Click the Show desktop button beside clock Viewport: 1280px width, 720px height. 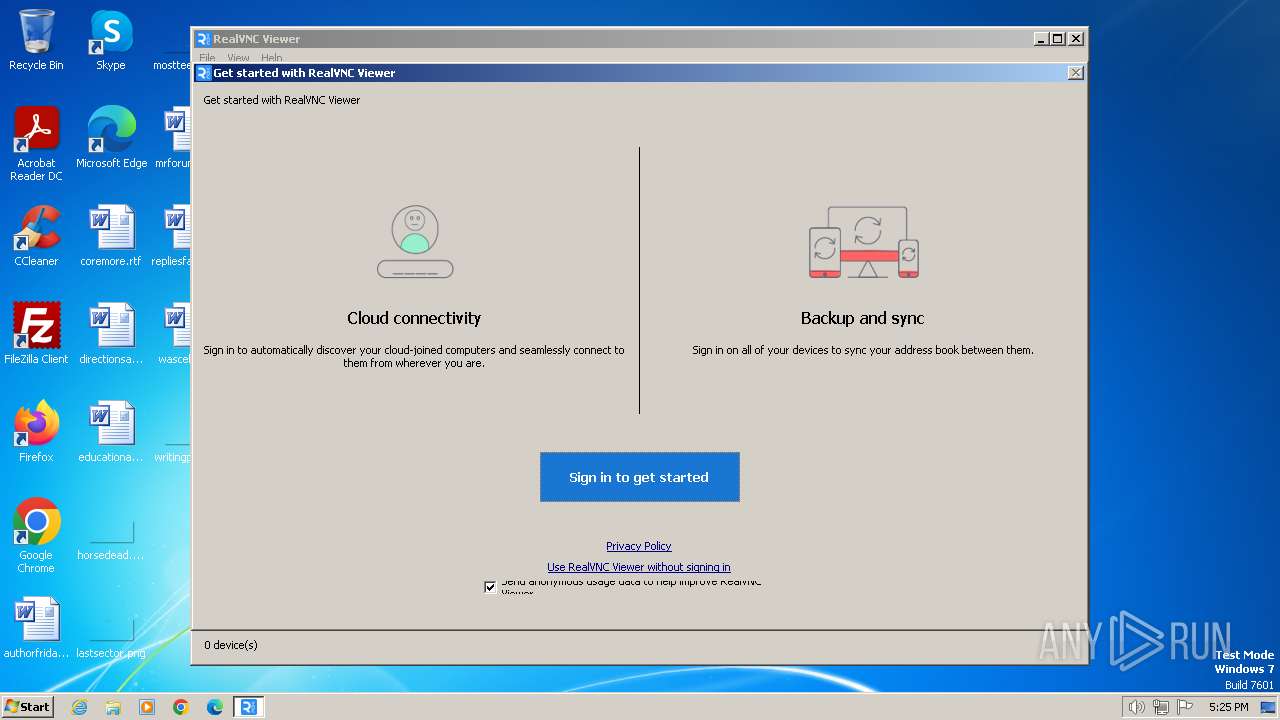pos(1268,707)
